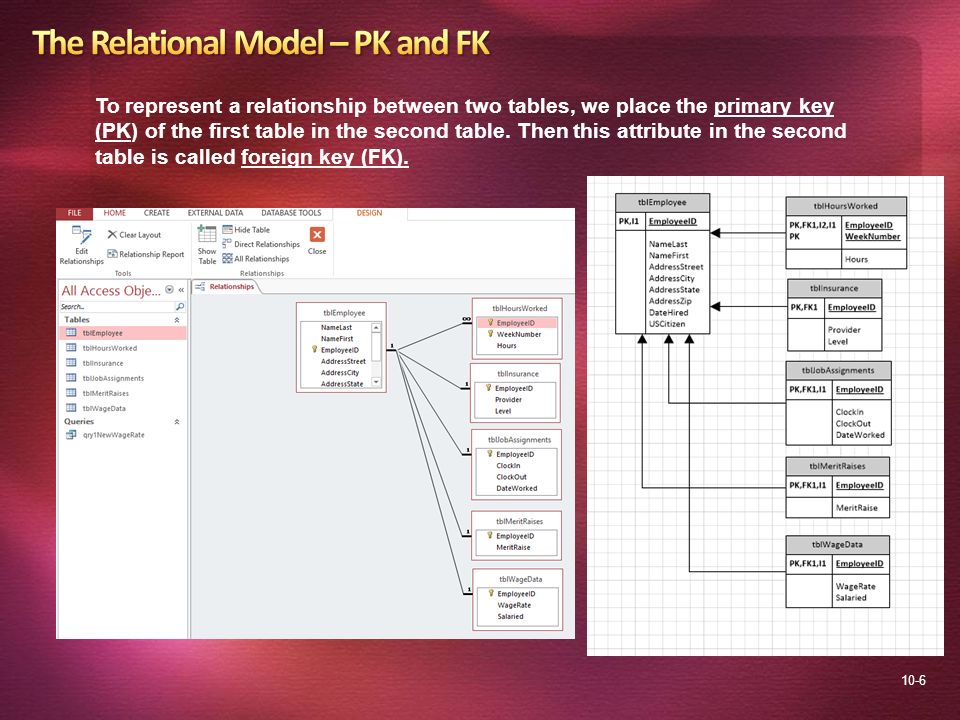Select the Relationships document tab

point(226,287)
